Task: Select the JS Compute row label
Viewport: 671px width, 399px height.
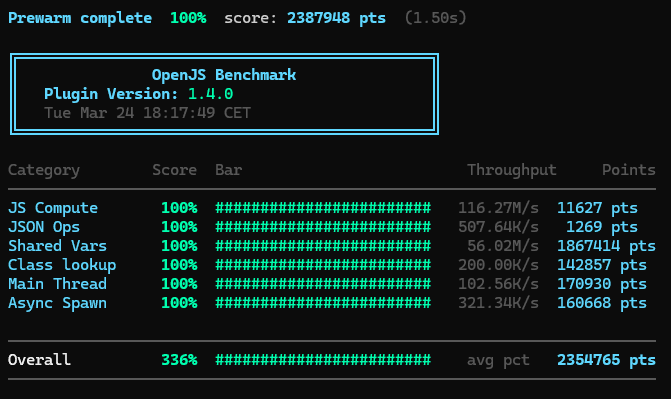Action: [53, 208]
